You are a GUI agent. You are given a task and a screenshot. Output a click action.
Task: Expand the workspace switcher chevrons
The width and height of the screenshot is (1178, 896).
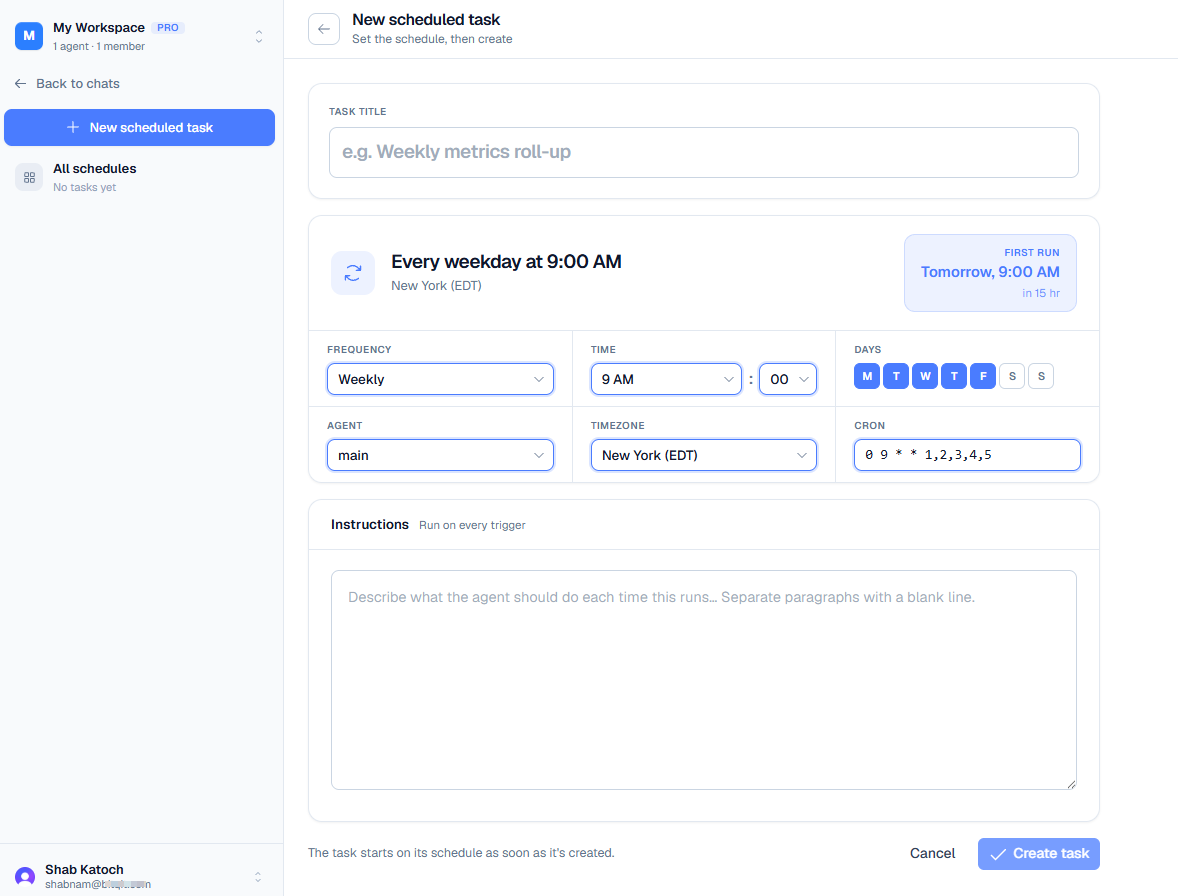[x=258, y=36]
